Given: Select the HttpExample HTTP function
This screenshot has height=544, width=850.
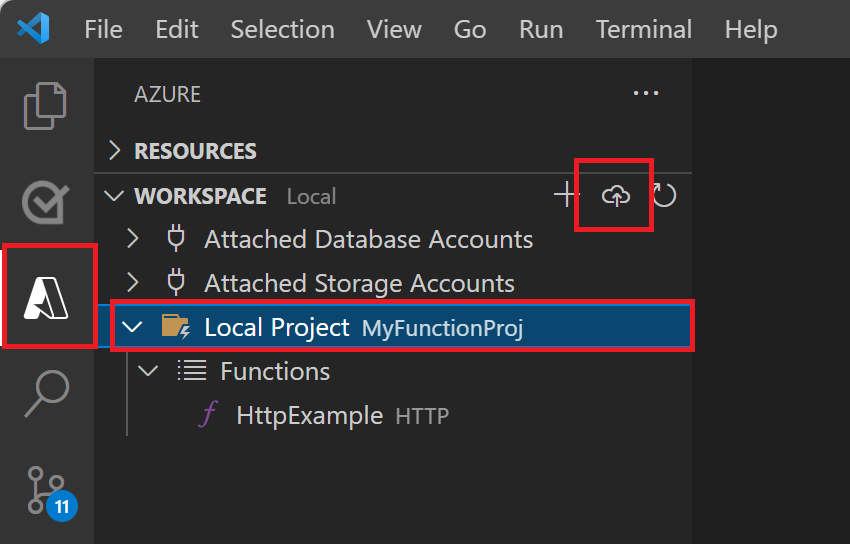Looking at the screenshot, I should (309, 415).
